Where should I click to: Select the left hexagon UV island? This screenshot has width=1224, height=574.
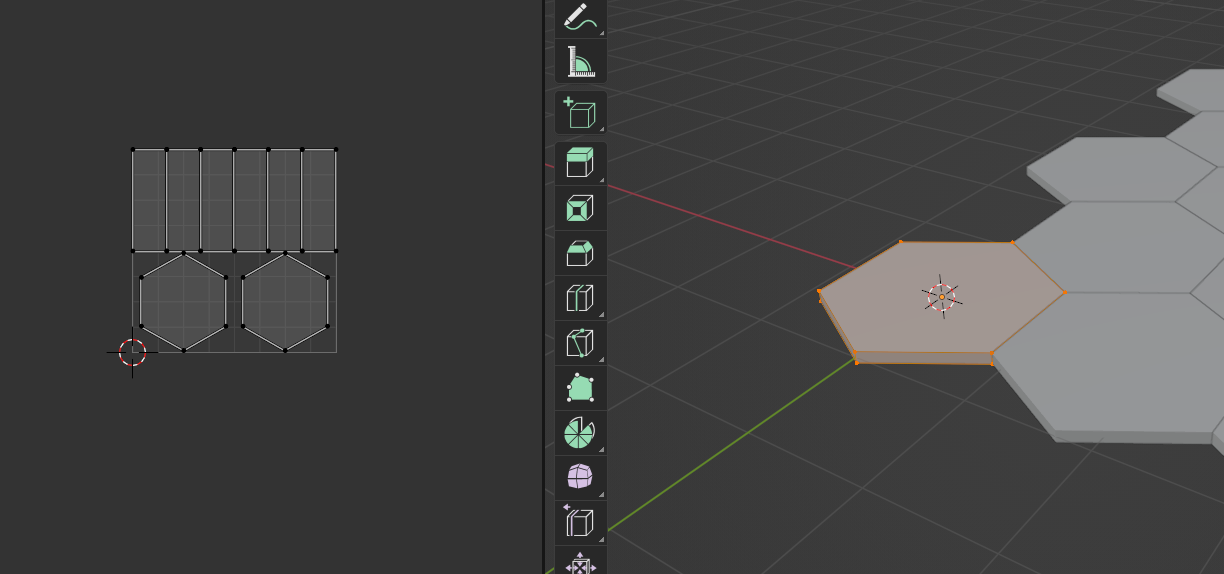[x=183, y=302]
